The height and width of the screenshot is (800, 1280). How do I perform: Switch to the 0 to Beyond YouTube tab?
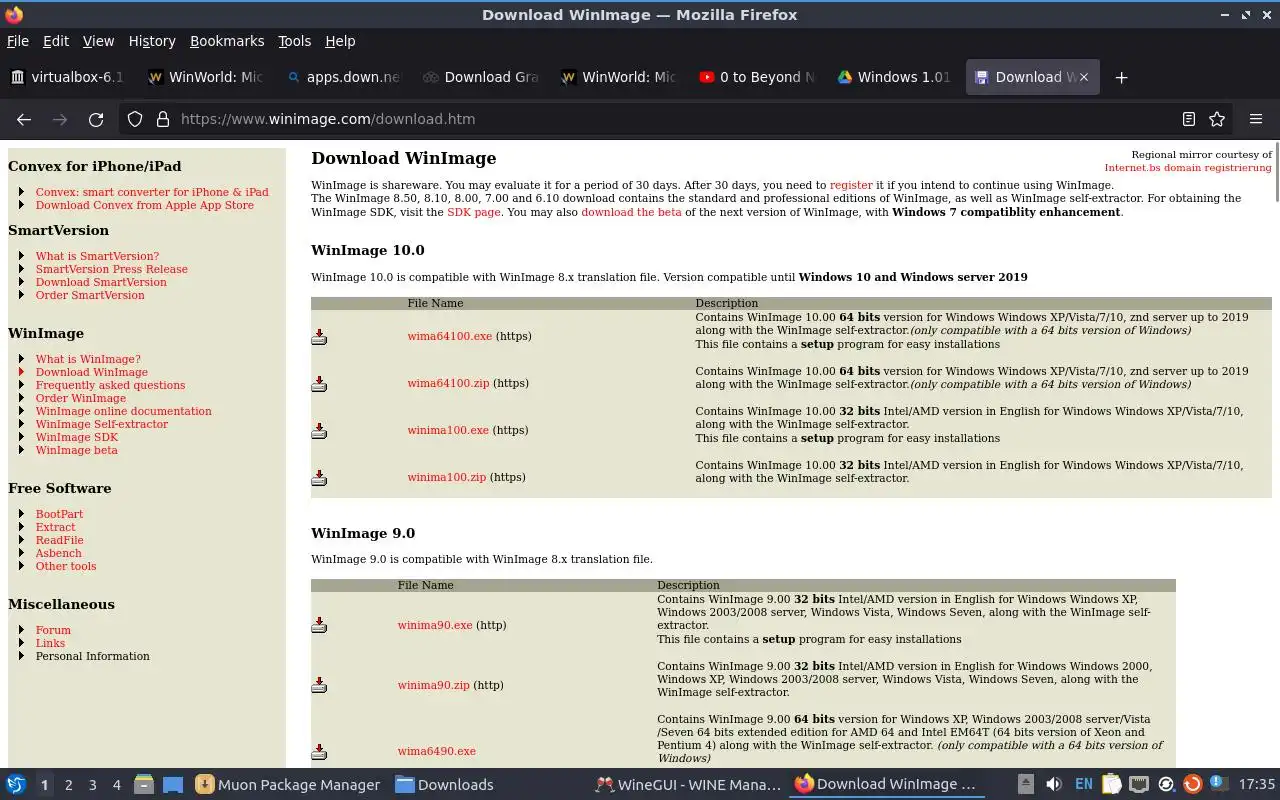(756, 77)
